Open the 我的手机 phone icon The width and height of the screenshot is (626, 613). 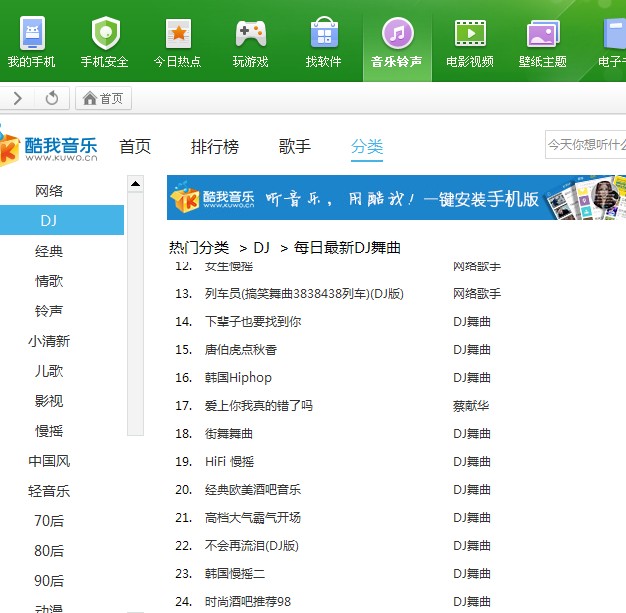(x=32, y=34)
